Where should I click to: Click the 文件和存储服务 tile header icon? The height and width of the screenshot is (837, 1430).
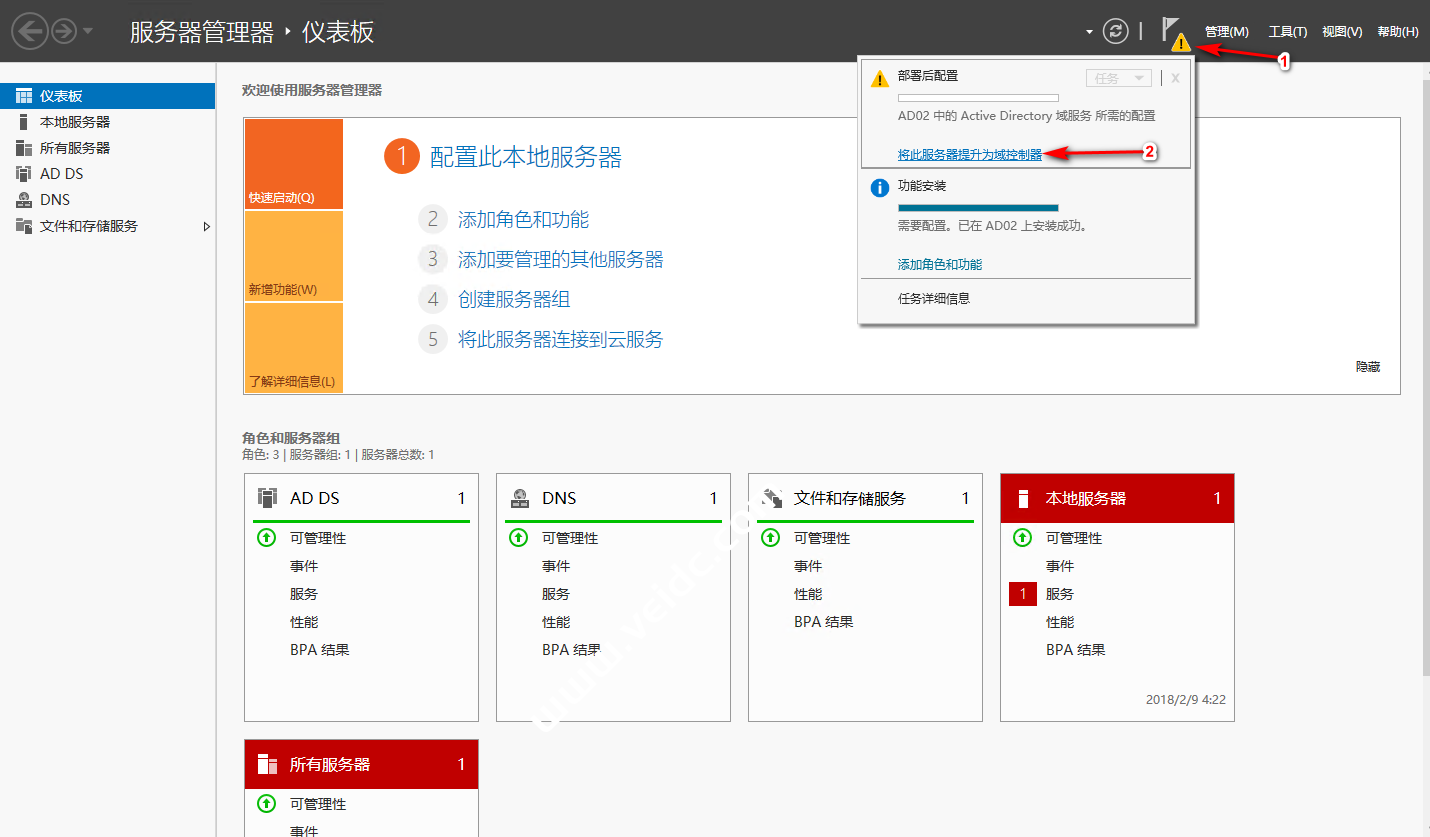[x=771, y=498]
